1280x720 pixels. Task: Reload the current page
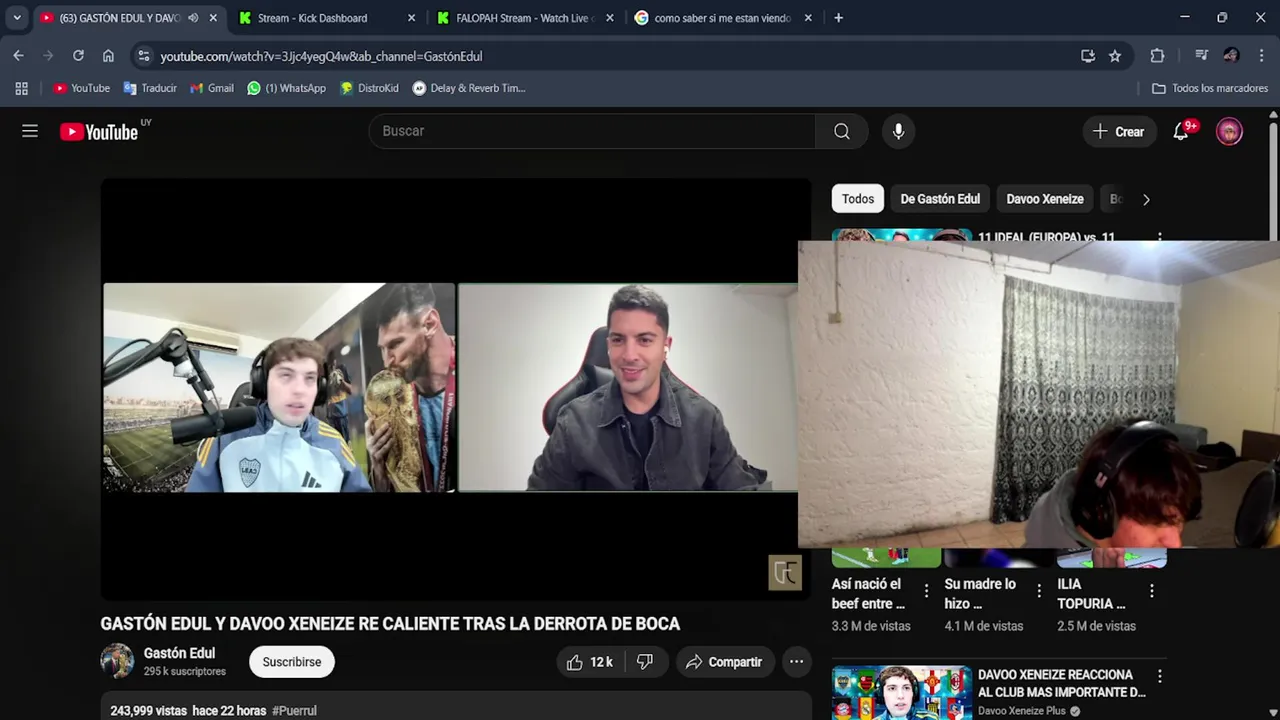(x=78, y=56)
